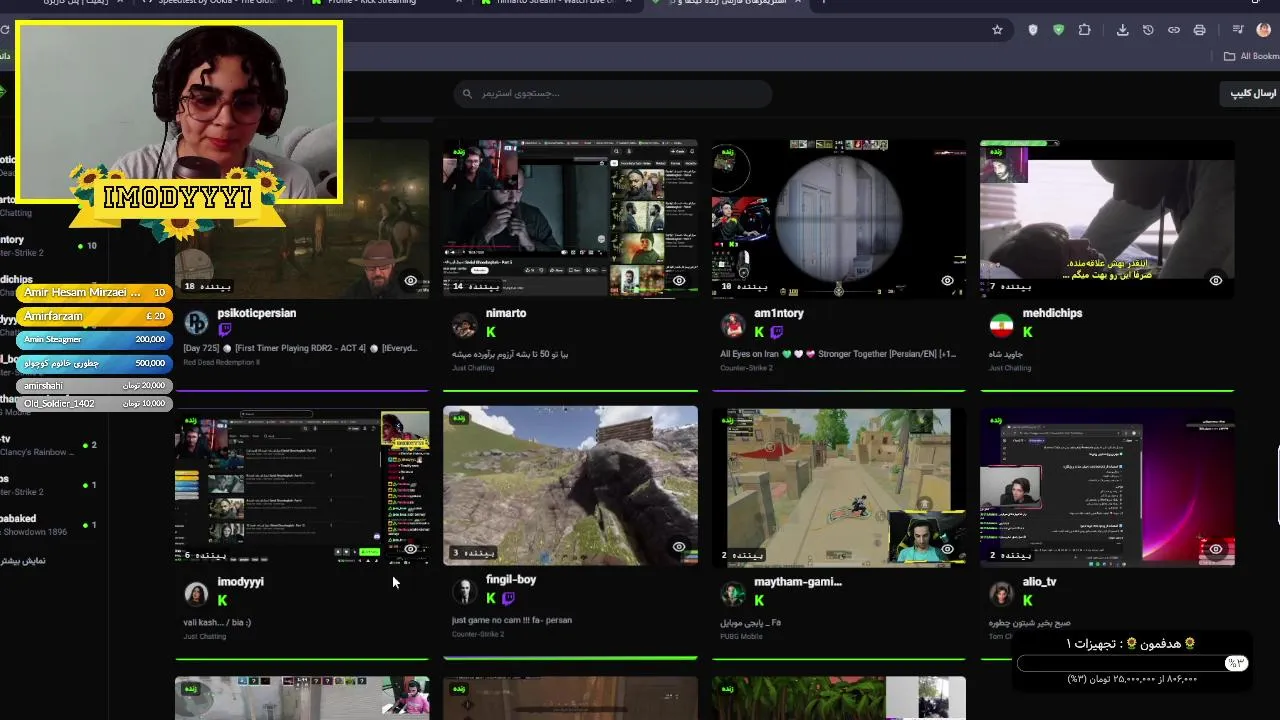Open the browser history clock icon
This screenshot has width=1280, height=720.
1148,30
